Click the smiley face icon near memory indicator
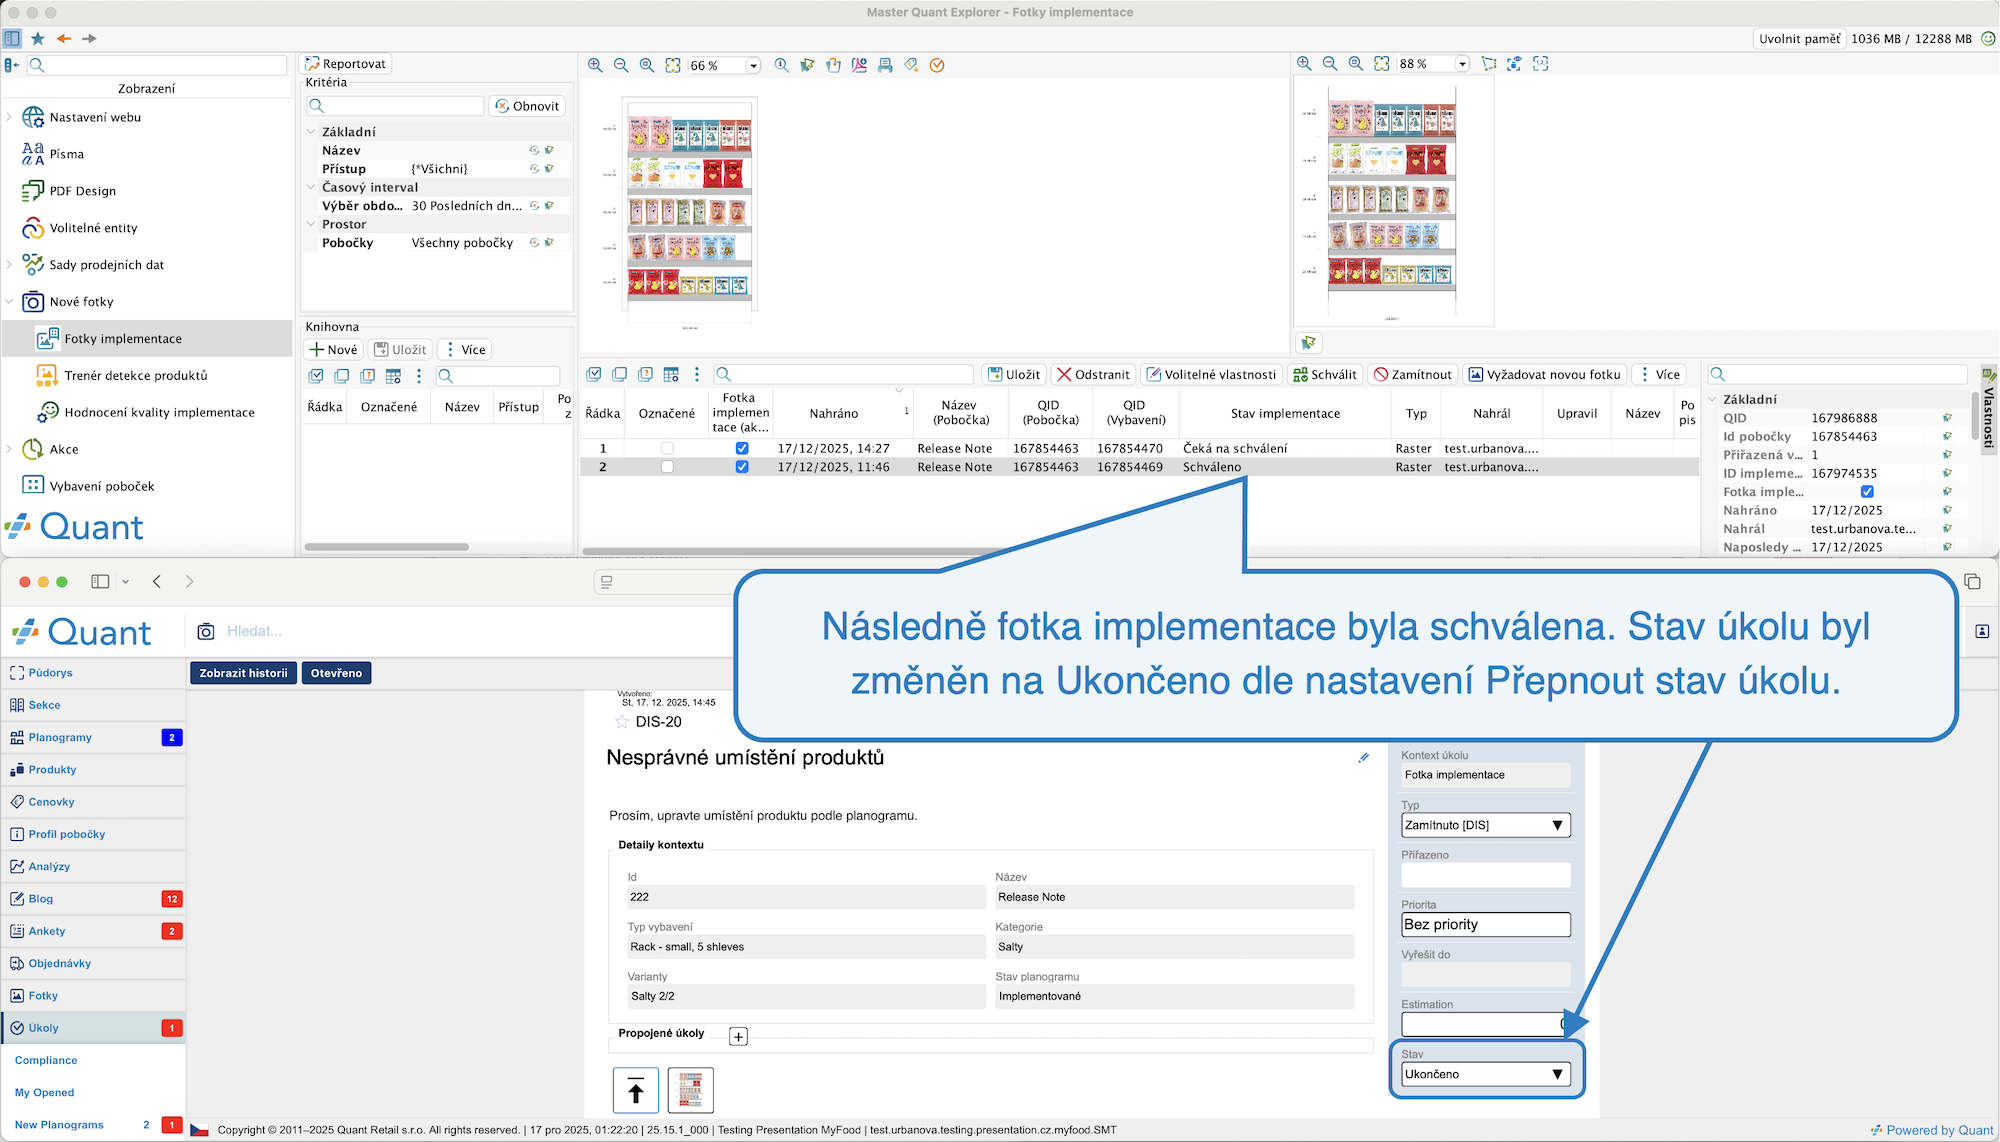Image resolution: width=2000 pixels, height=1142 pixels. [1989, 38]
